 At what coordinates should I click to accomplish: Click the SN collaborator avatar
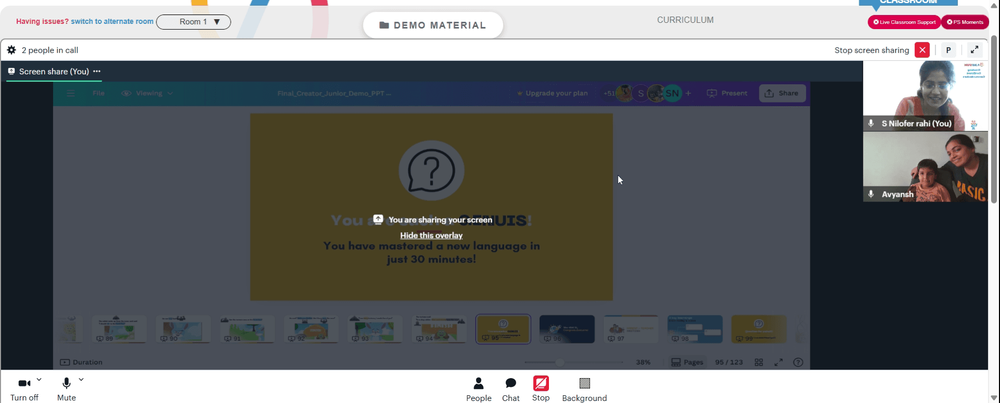tap(672, 93)
